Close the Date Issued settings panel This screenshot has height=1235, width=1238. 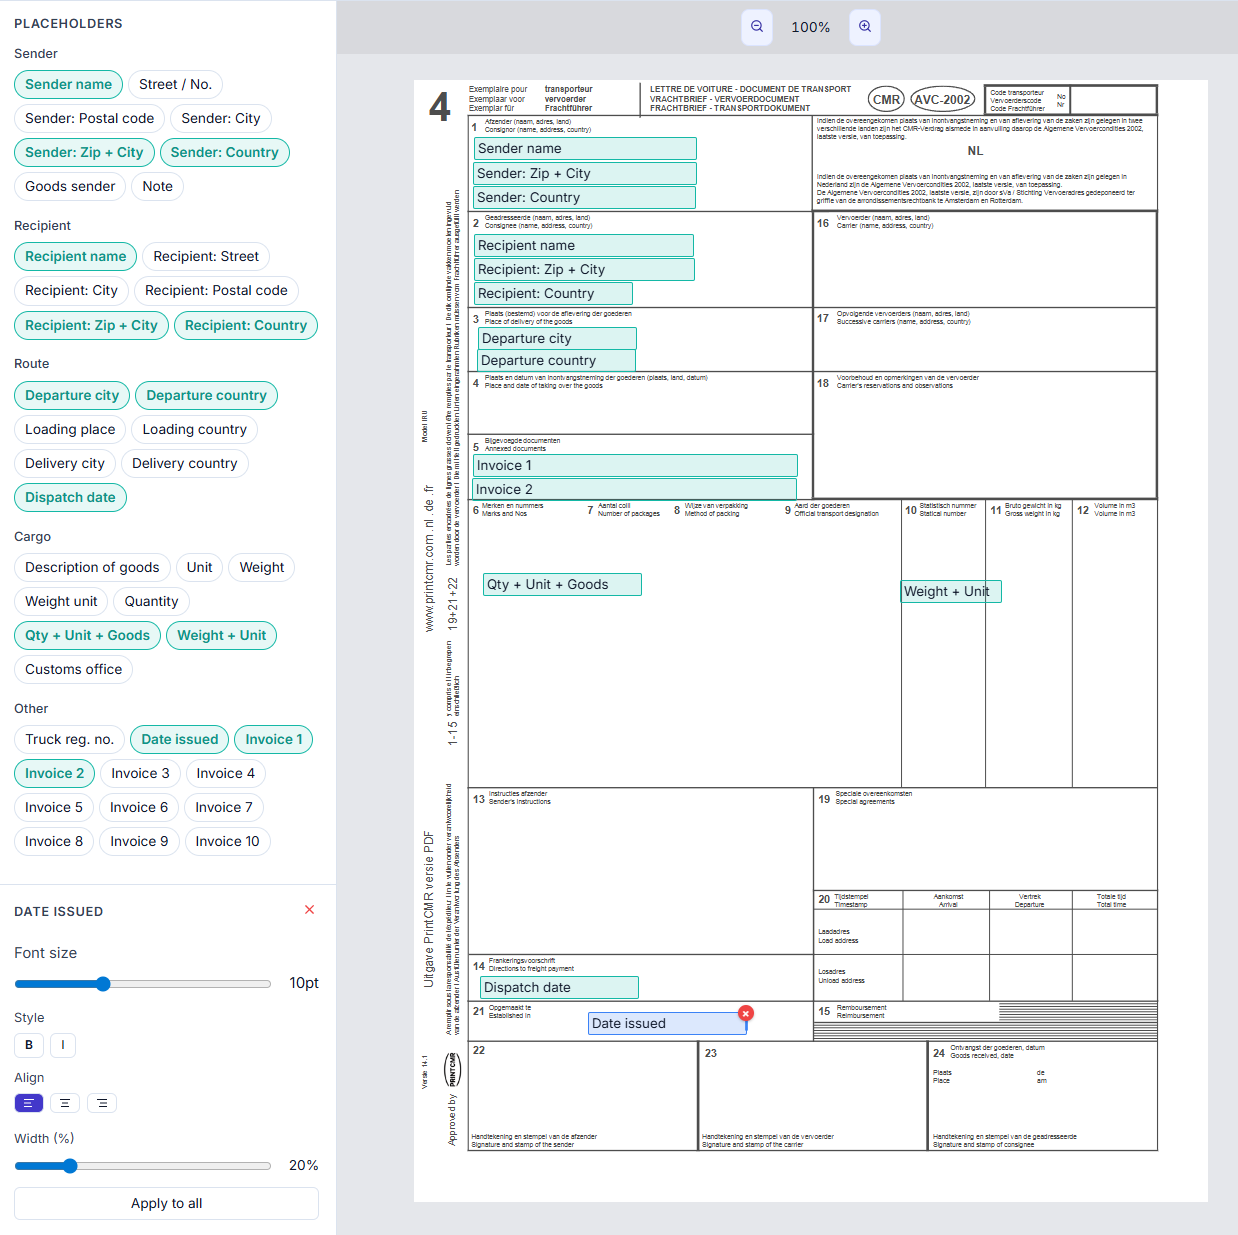coord(309,910)
